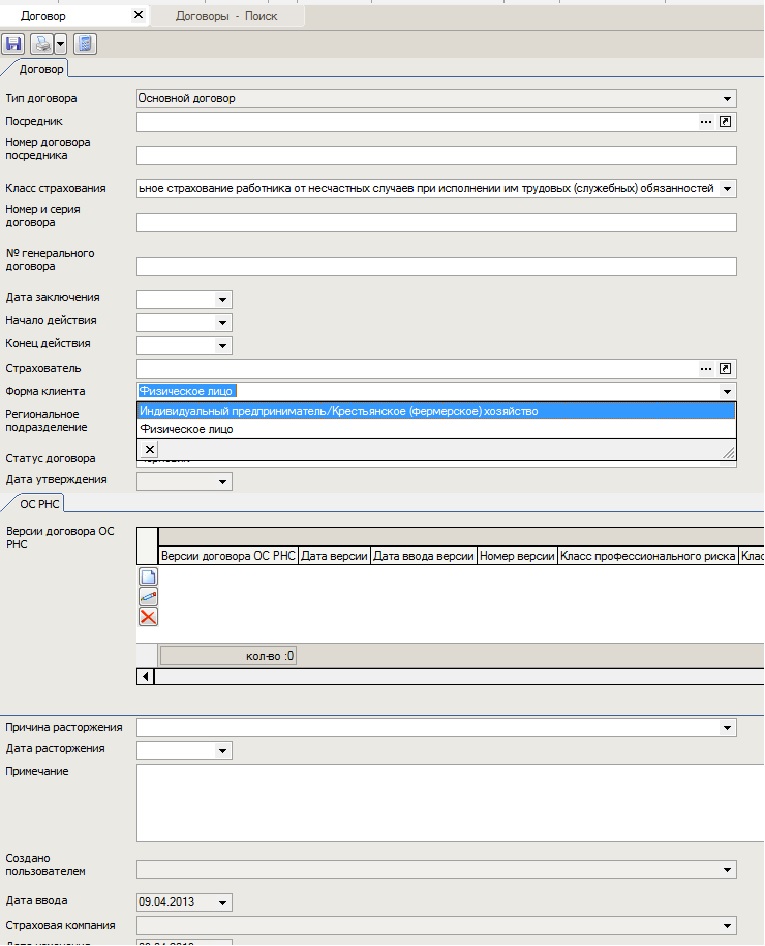Click the edit version pencil icon
The height and width of the screenshot is (946, 765).
(148, 596)
